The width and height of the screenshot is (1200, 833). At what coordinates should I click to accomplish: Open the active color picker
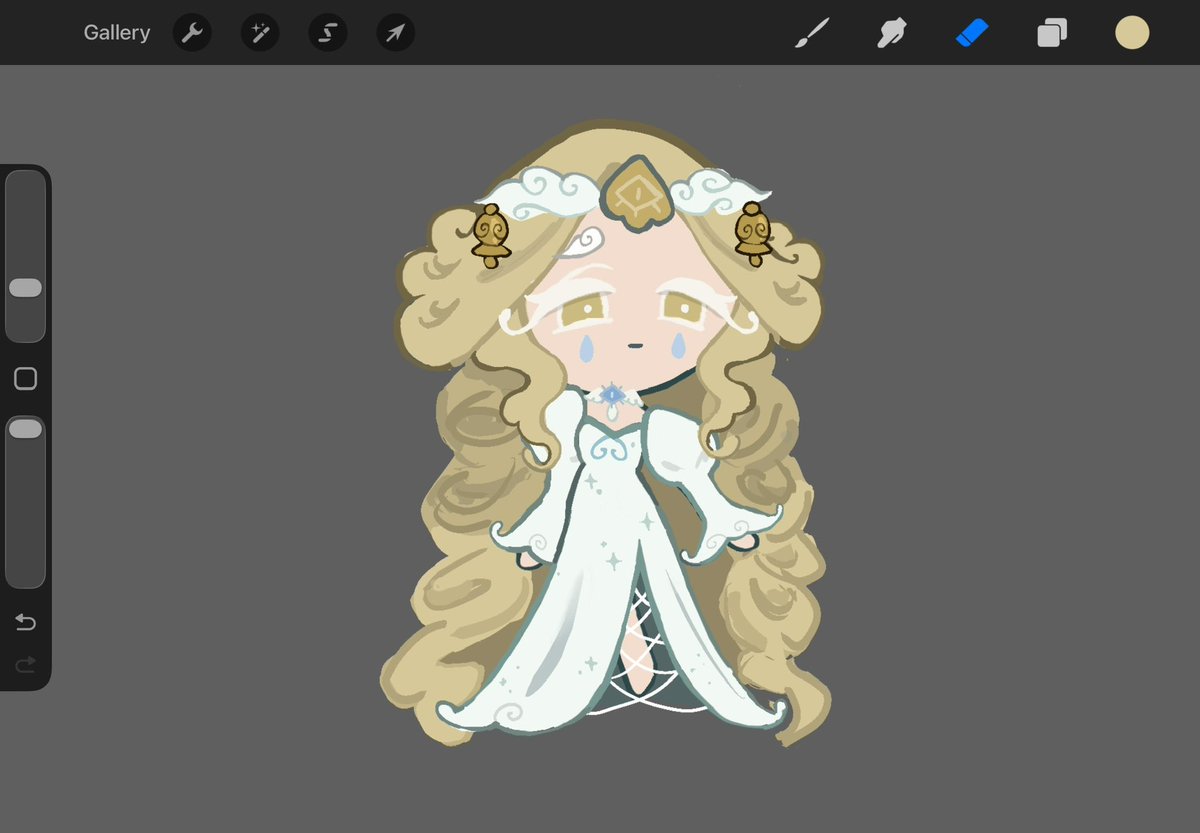tap(1132, 33)
